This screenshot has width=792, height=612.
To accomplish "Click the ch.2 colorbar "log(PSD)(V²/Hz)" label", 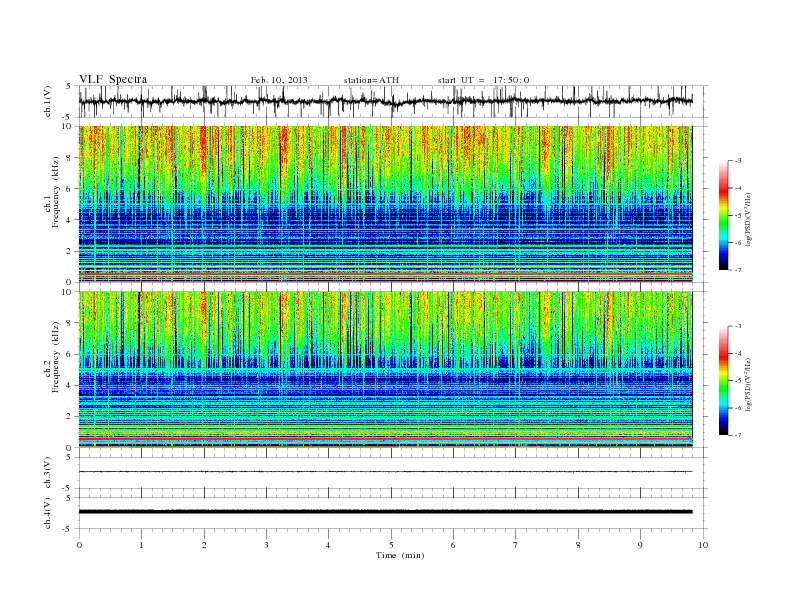I will pos(749,383).
